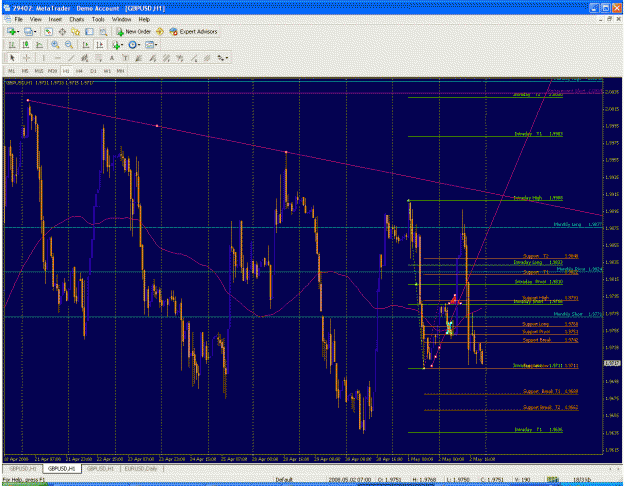Open the New Chart icon
625x486 pixels.
coord(11,31)
